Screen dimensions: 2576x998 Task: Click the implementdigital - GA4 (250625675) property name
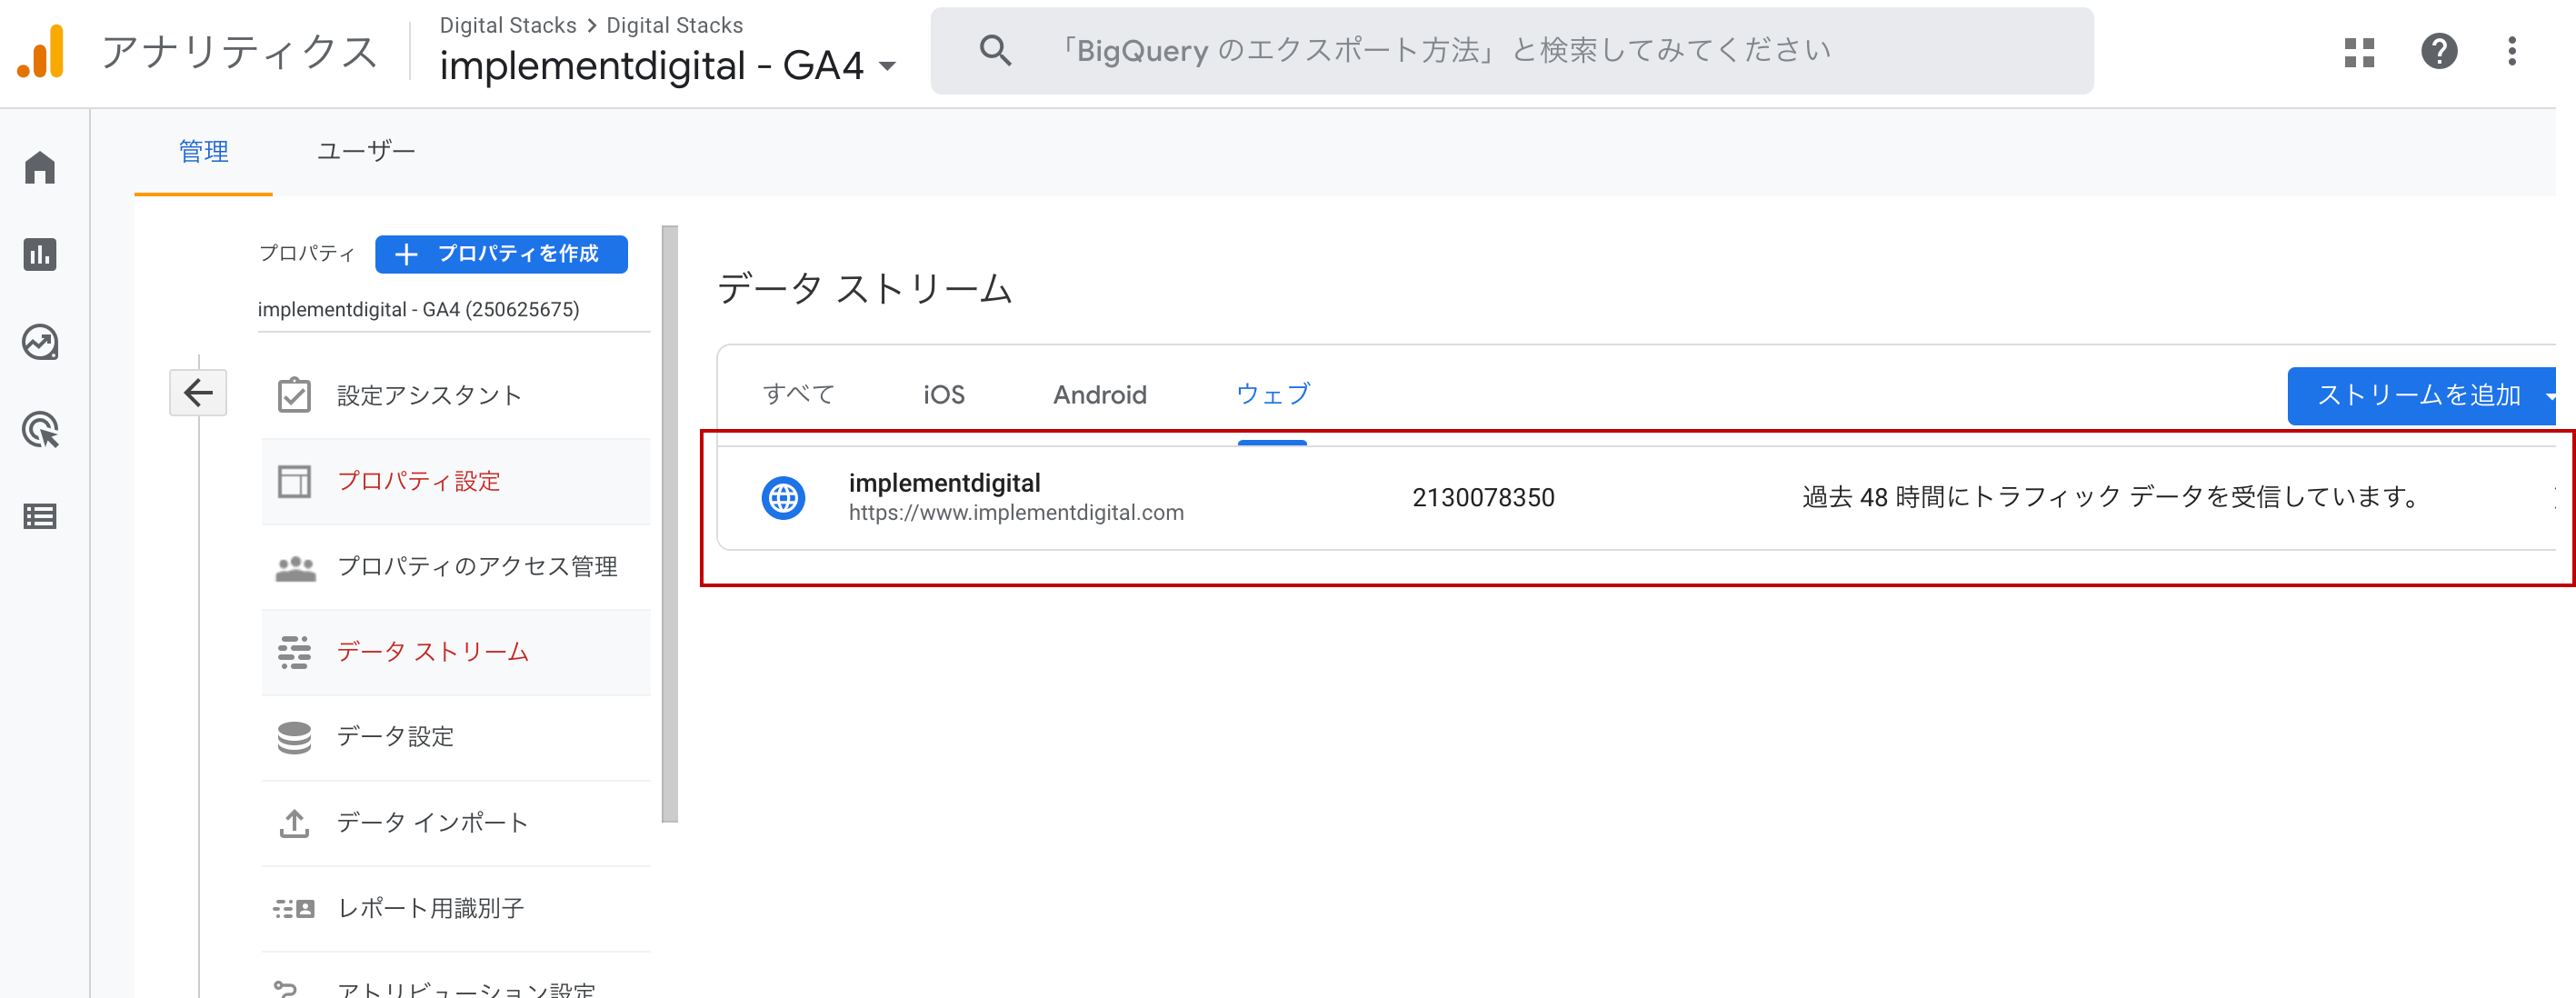coord(418,310)
